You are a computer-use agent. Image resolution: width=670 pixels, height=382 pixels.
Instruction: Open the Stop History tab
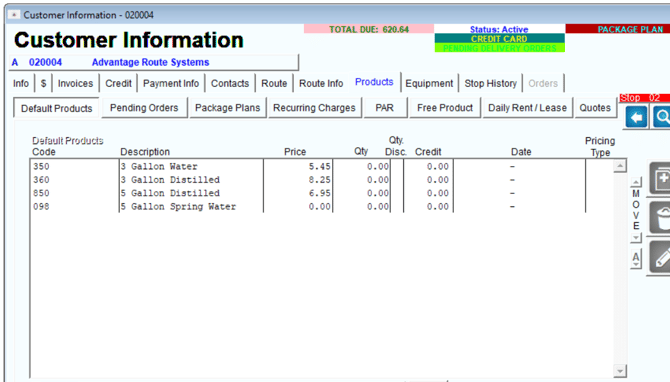[x=491, y=83]
